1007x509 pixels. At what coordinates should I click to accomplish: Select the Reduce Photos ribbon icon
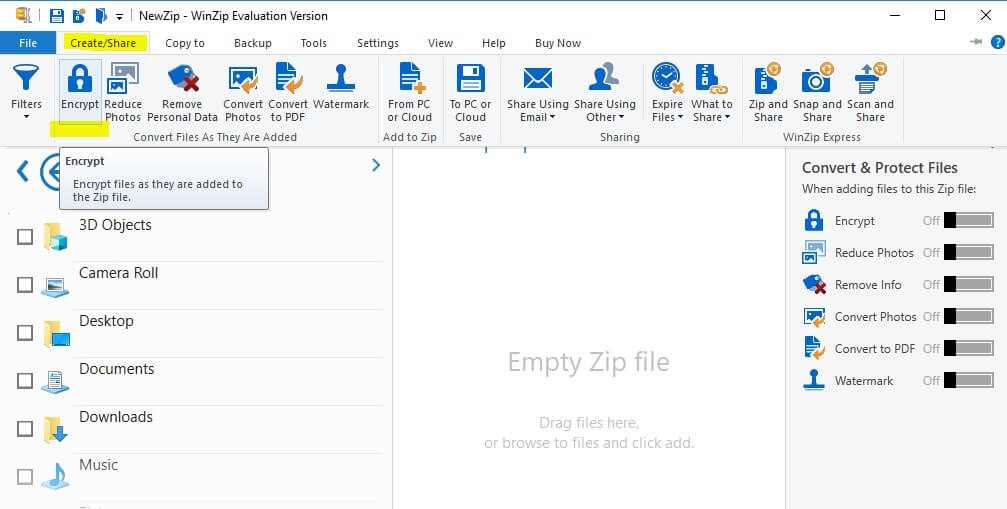click(122, 78)
